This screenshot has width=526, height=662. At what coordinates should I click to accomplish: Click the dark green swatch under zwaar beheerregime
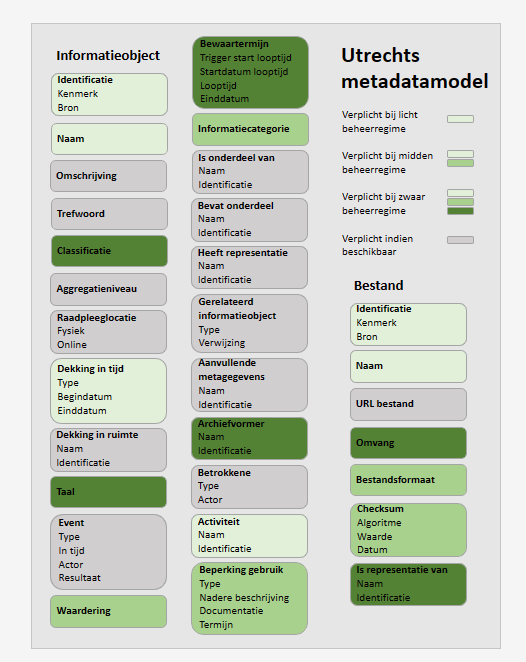[x=460, y=211]
